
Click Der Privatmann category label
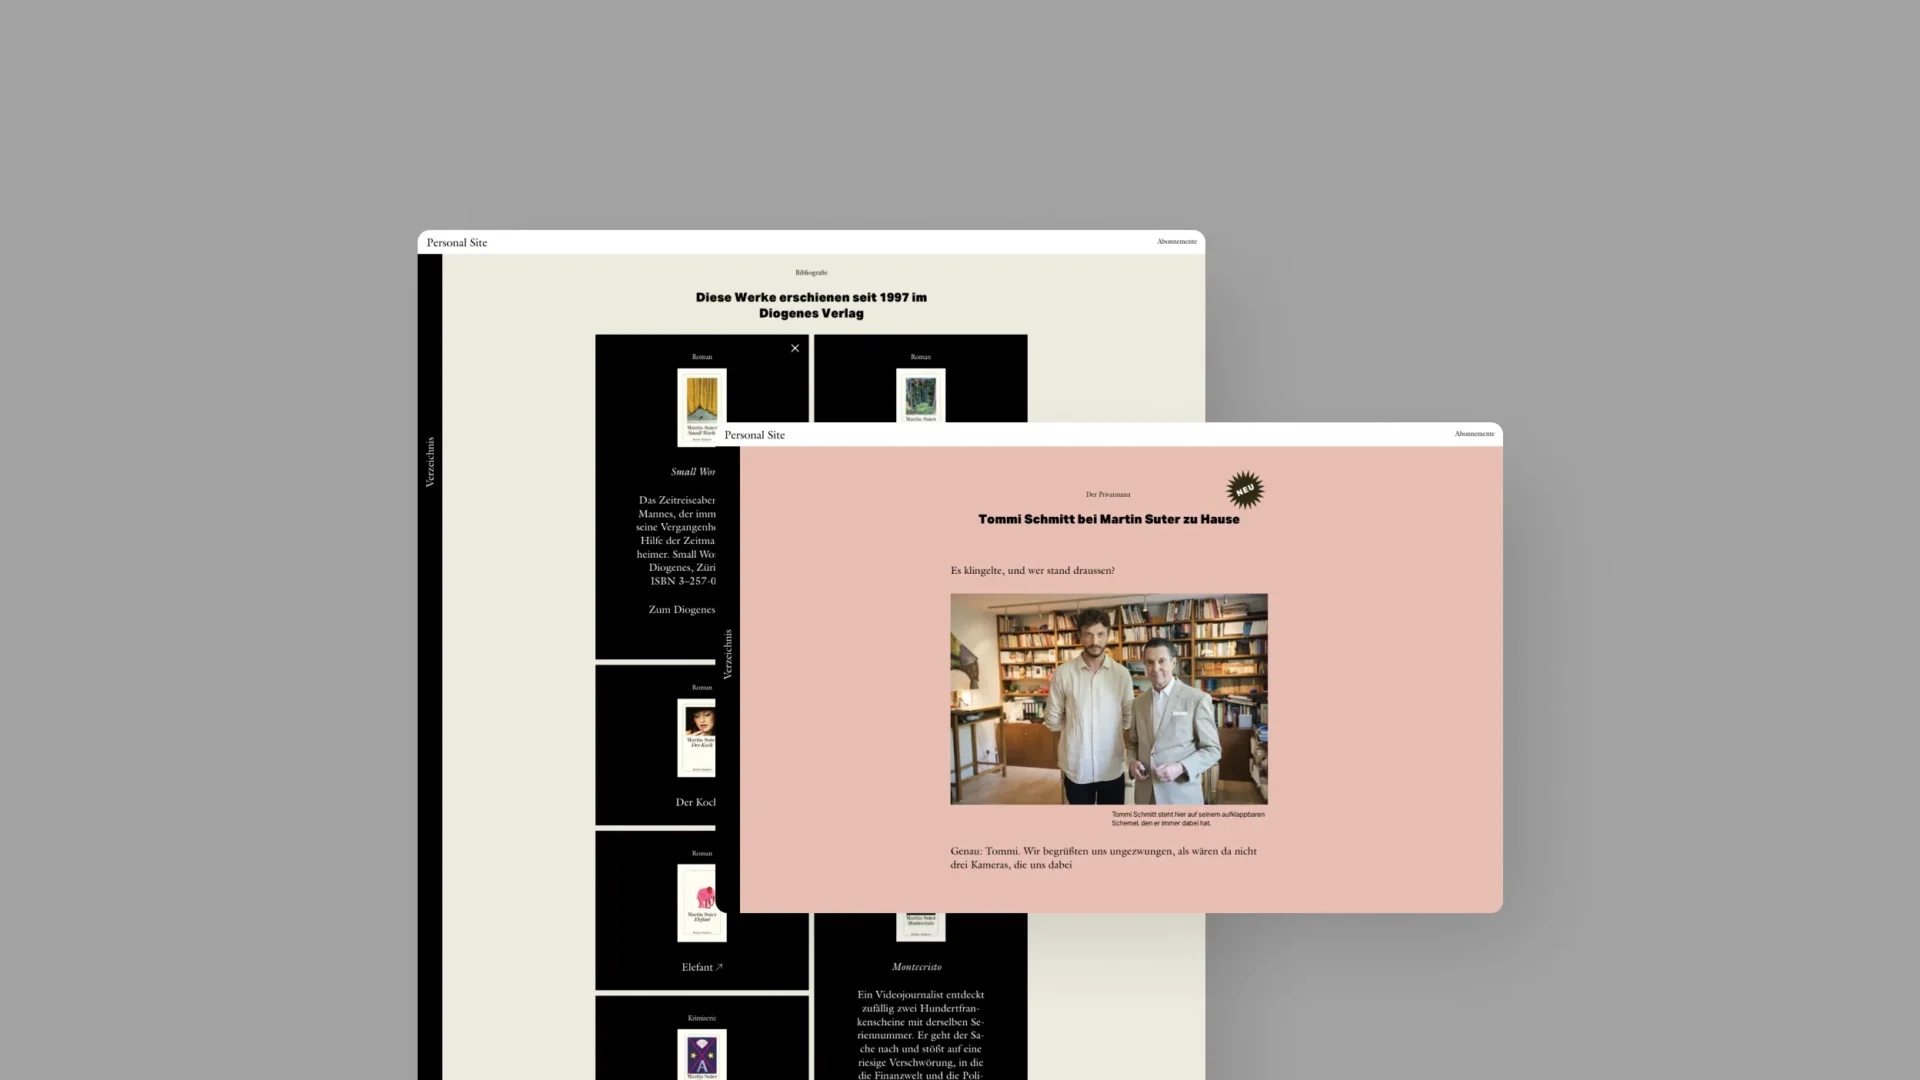(x=1108, y=494)
